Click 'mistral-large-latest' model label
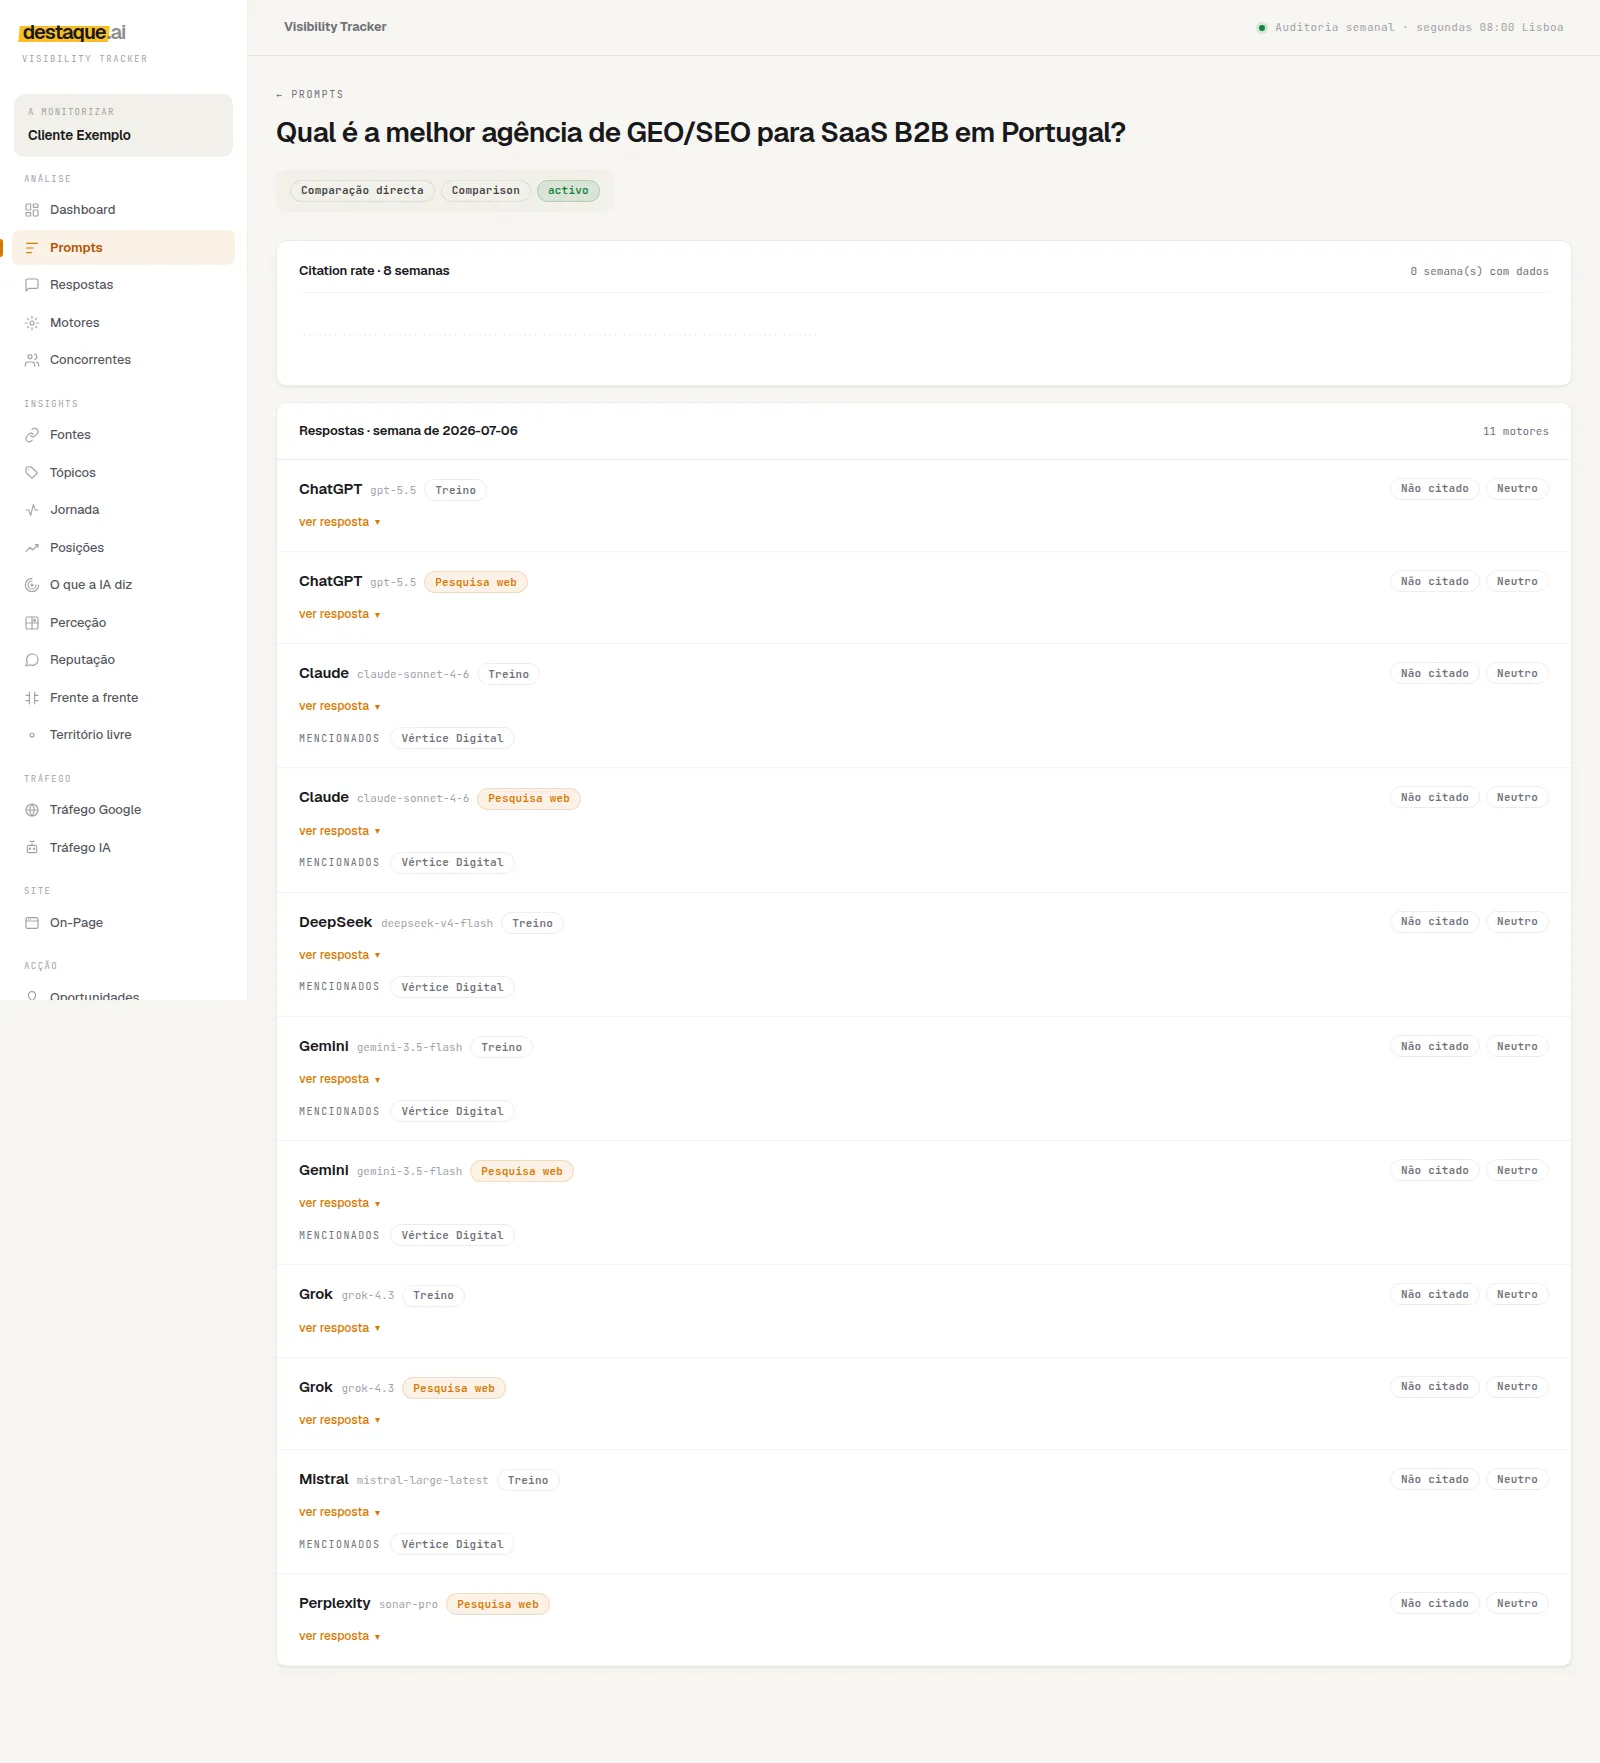This screenshot has height=1763, width=1600. (423, 1481)
